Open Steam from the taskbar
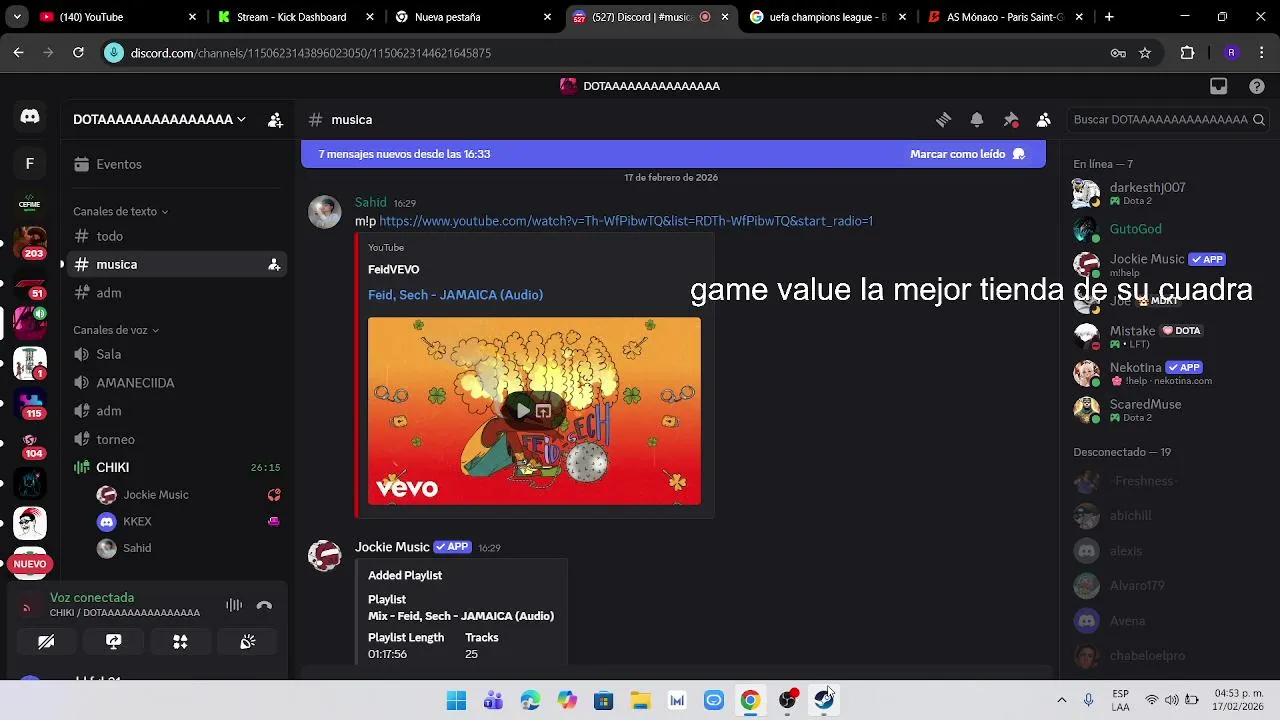The height and width of the screenshot is (720, 1280). click(x=824, y=701)
